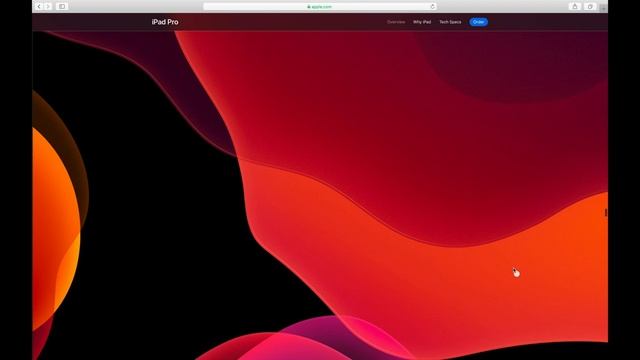Toggle the Safari sidebar button
Screen dimensions: 640x360
click(x=62, y=7)
